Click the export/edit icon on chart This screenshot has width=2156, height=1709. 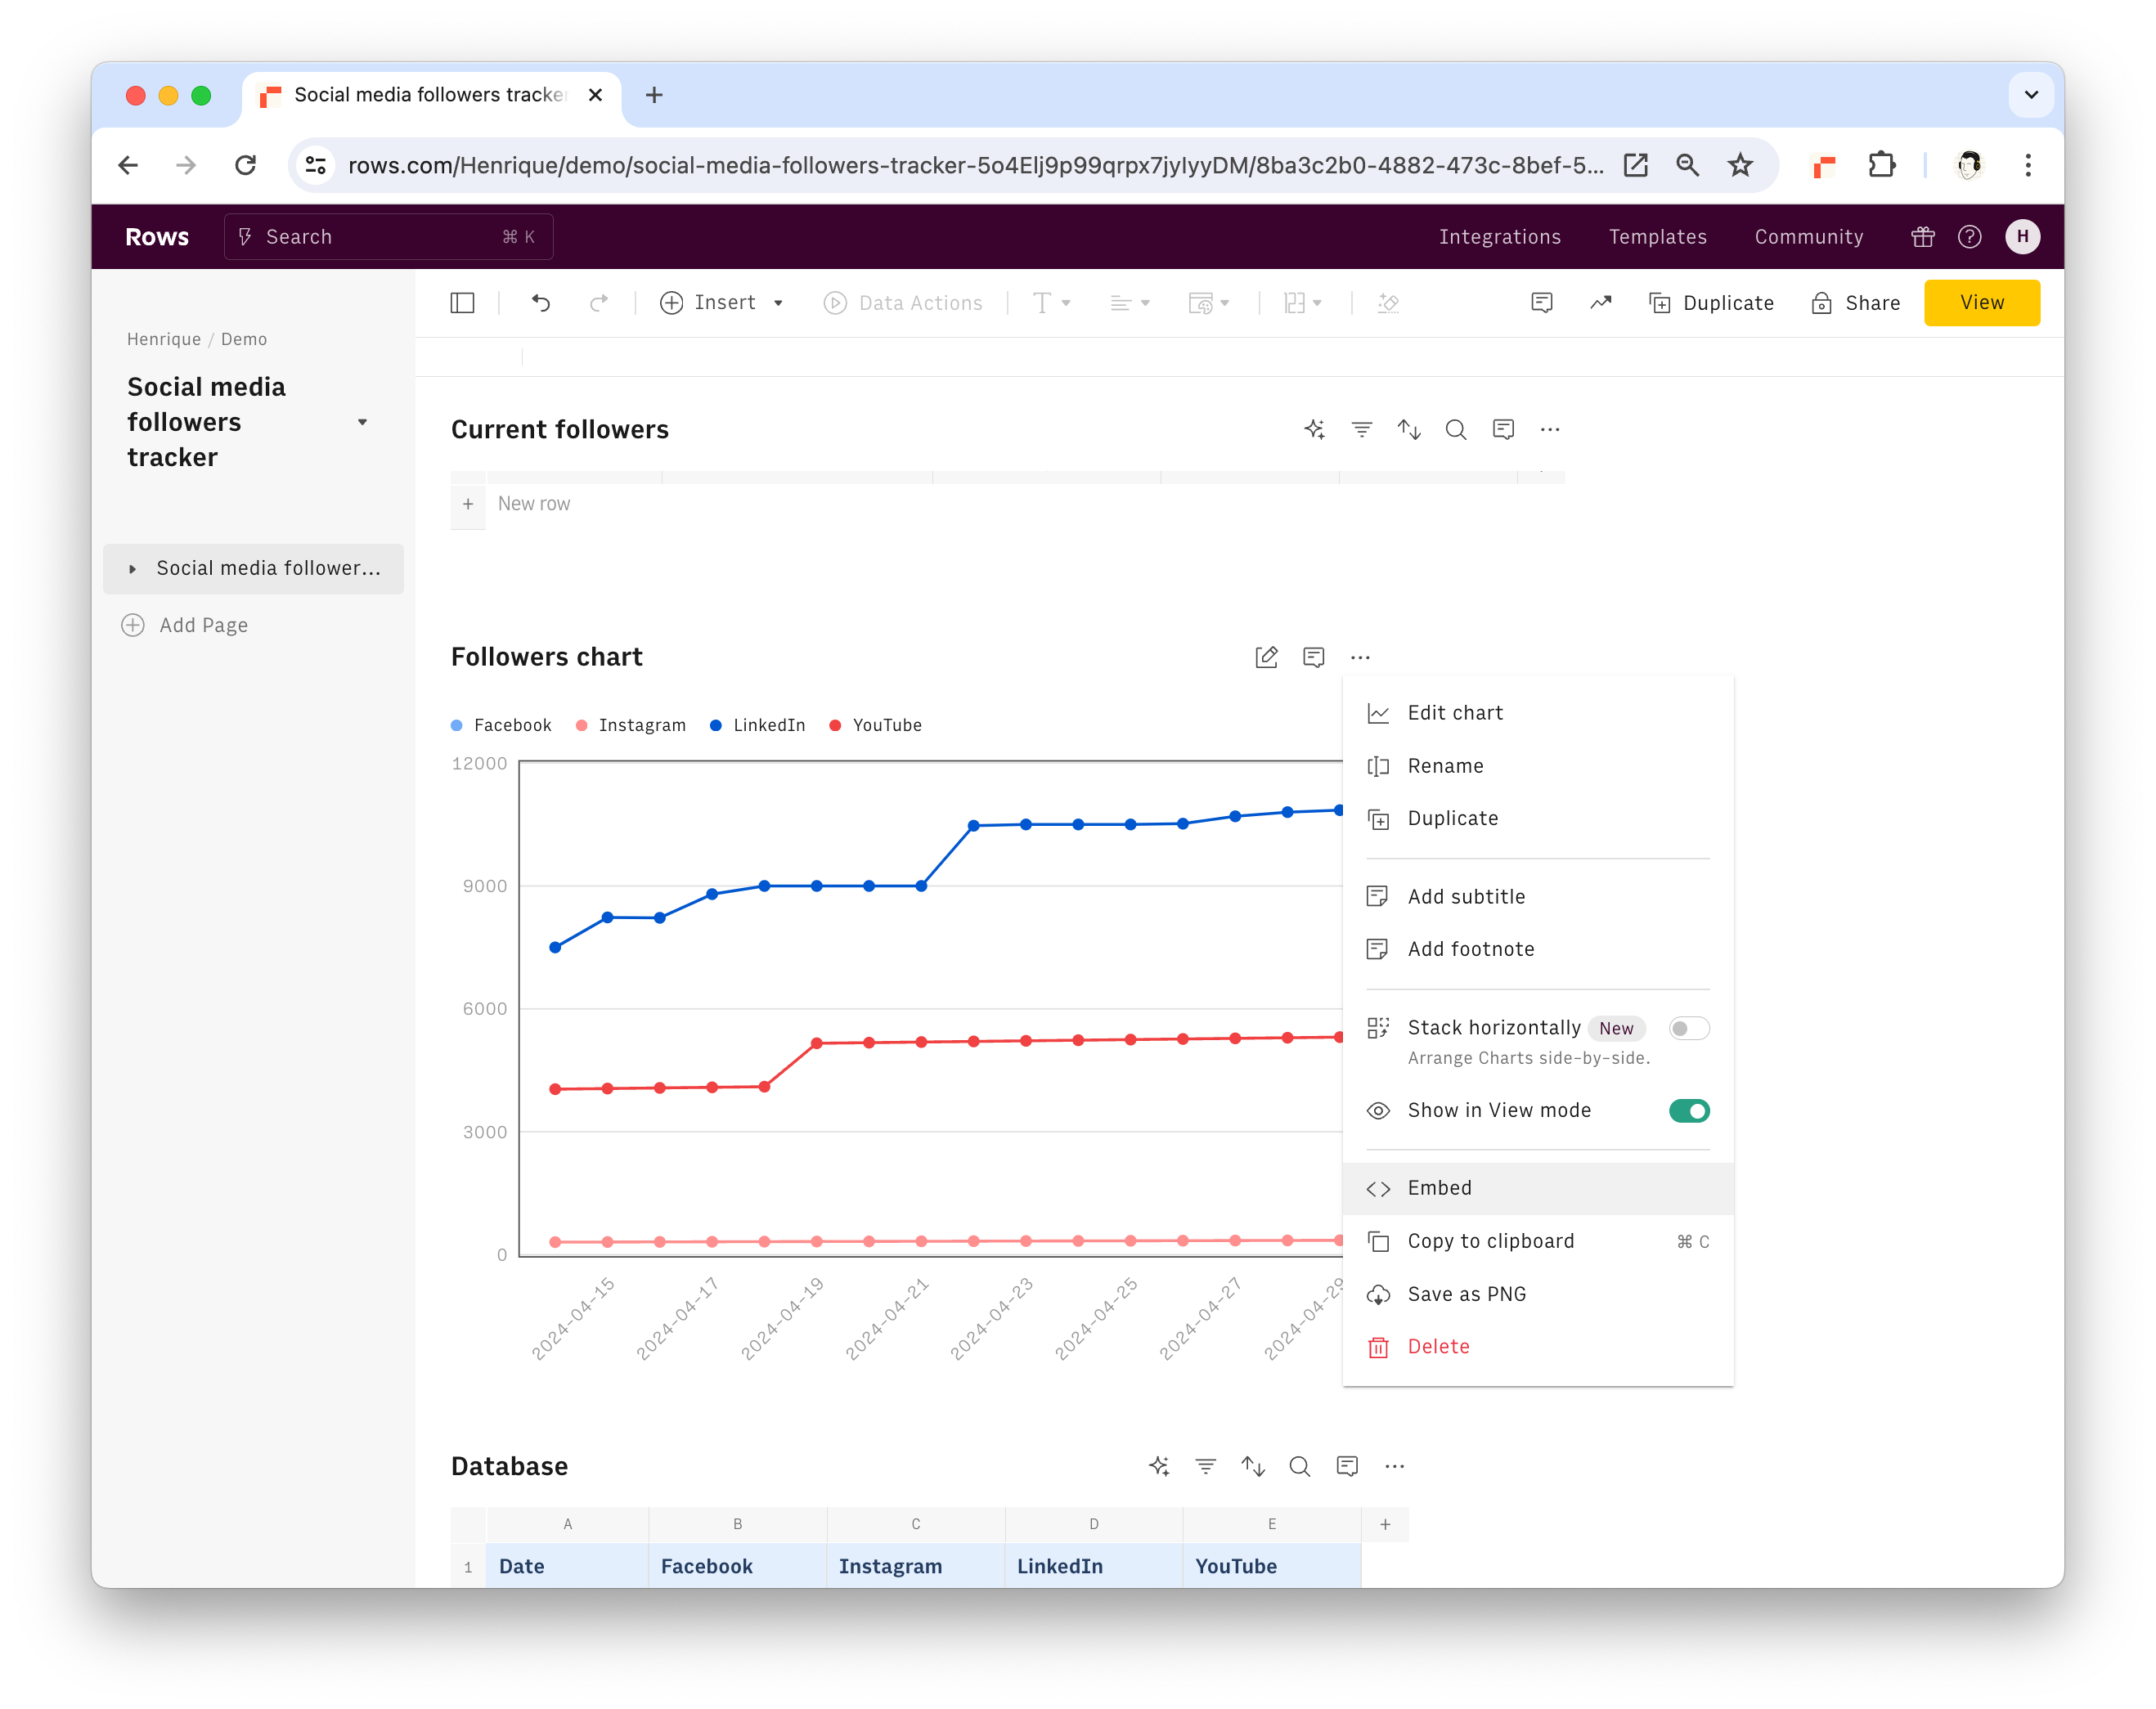(1265, 657)
